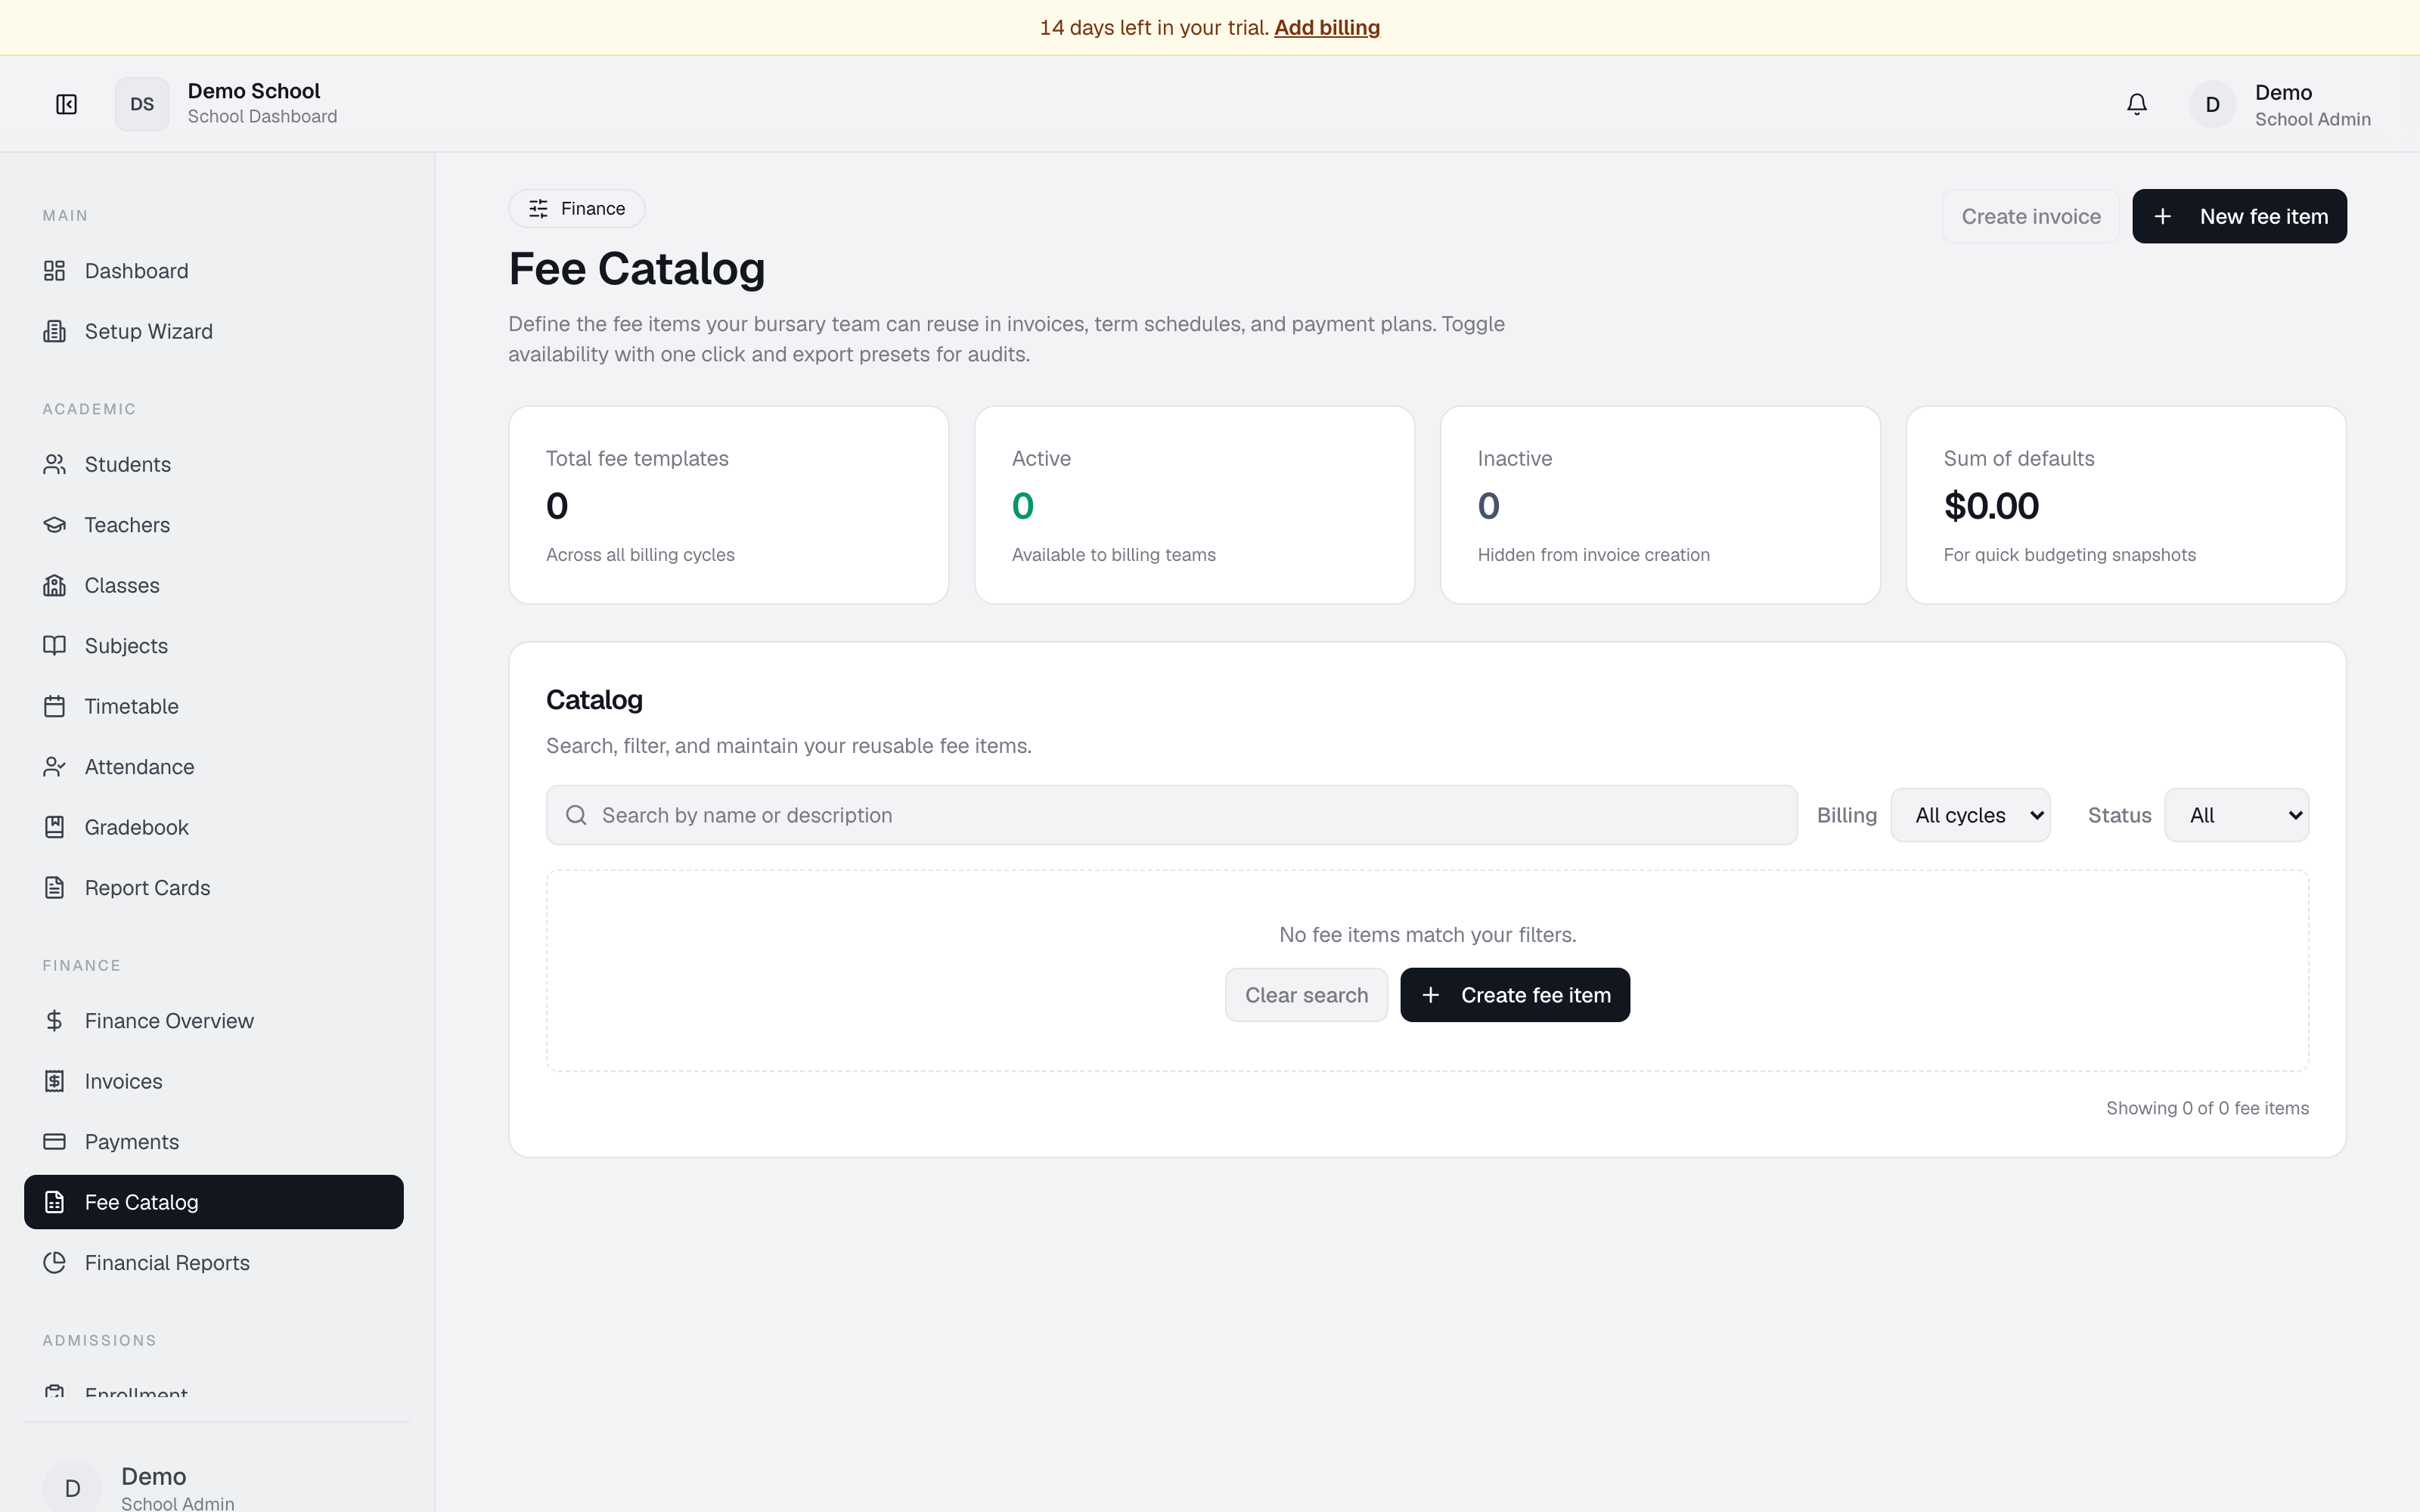The image size is (2420, 1512).
Task: Click the Subjects book icon
Action: 54,646
